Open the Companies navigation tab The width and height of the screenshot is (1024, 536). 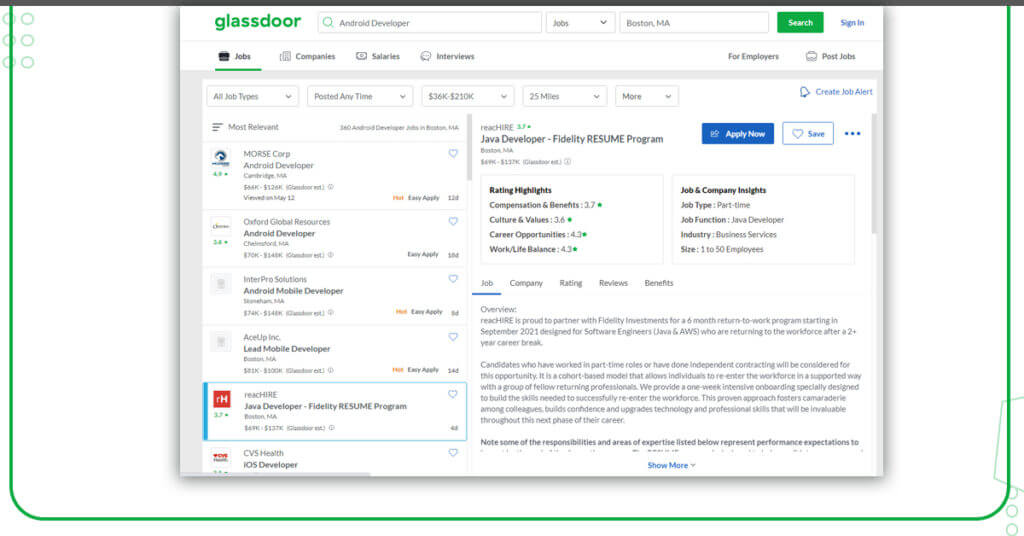click(308, 57)
